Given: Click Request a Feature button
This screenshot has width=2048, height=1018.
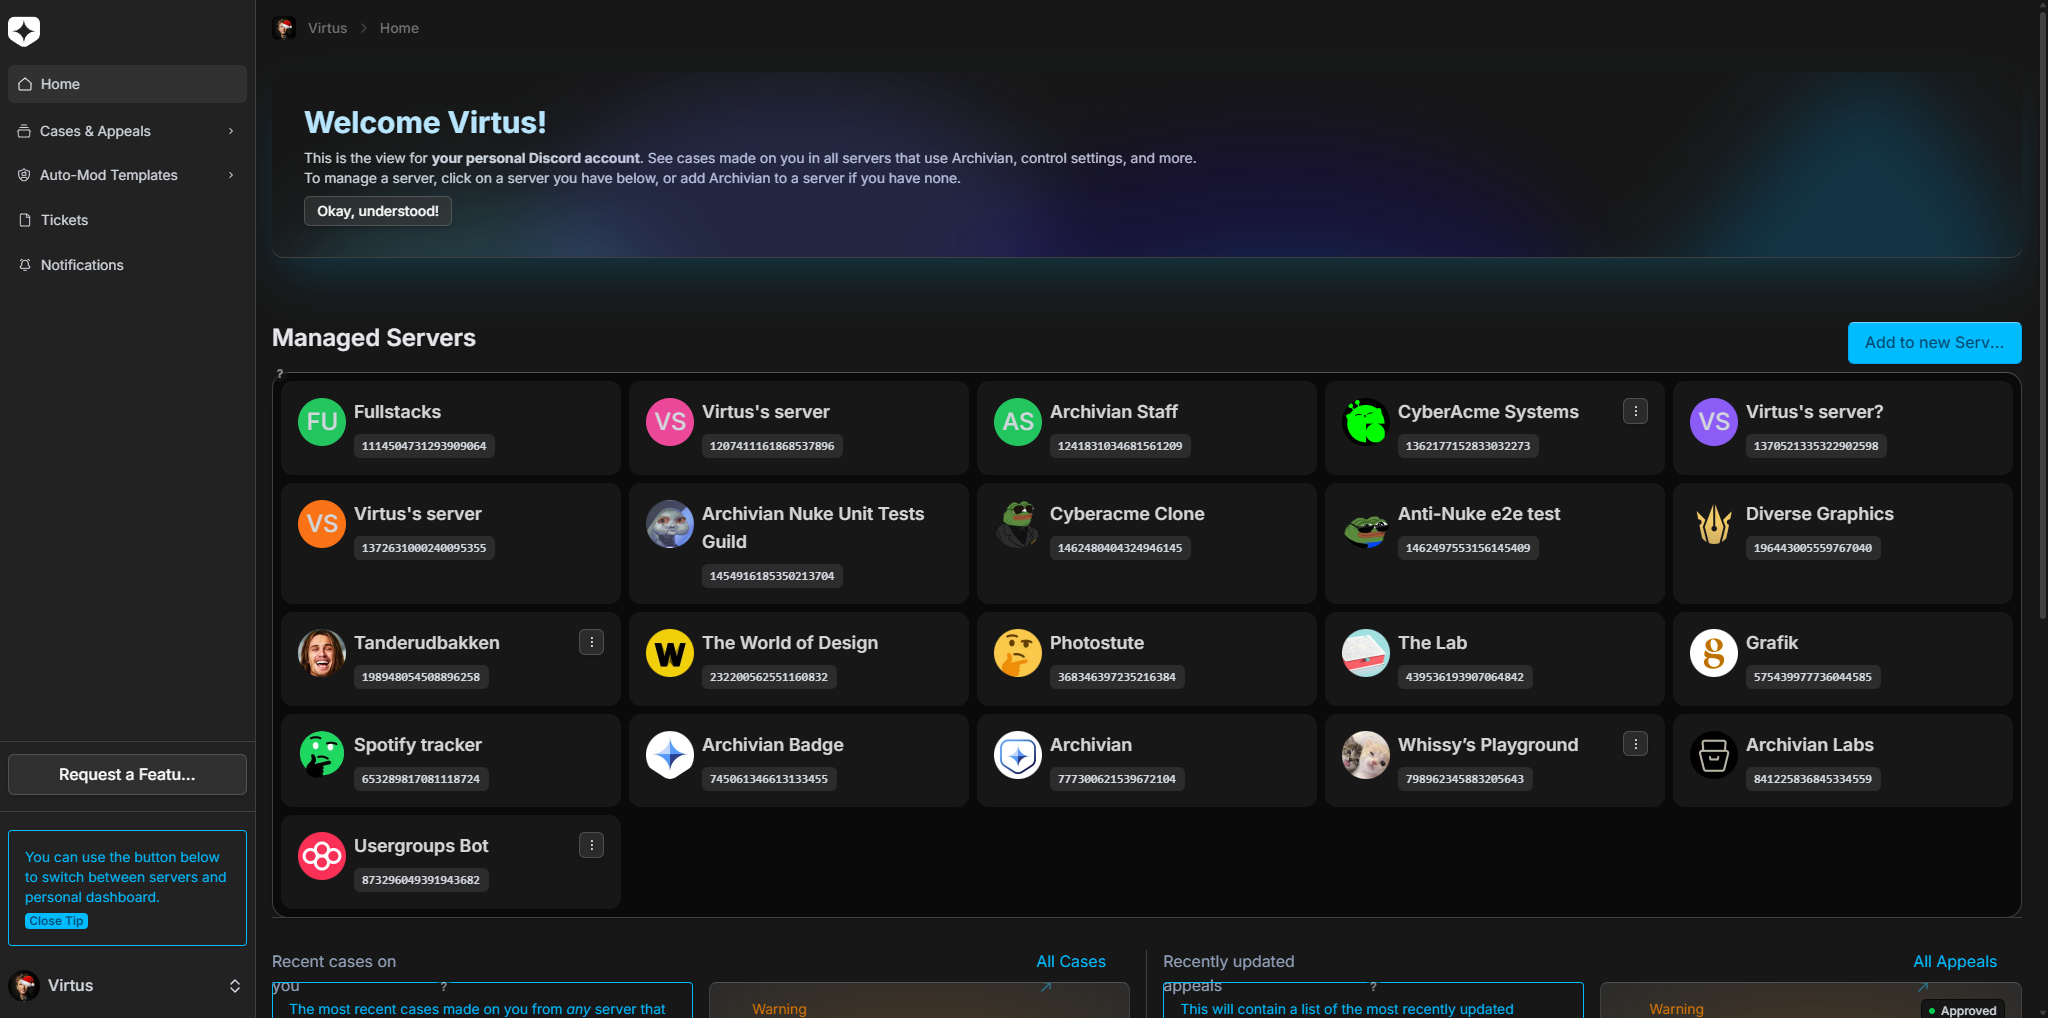Looking at the screenshot, I should point(127,774).
